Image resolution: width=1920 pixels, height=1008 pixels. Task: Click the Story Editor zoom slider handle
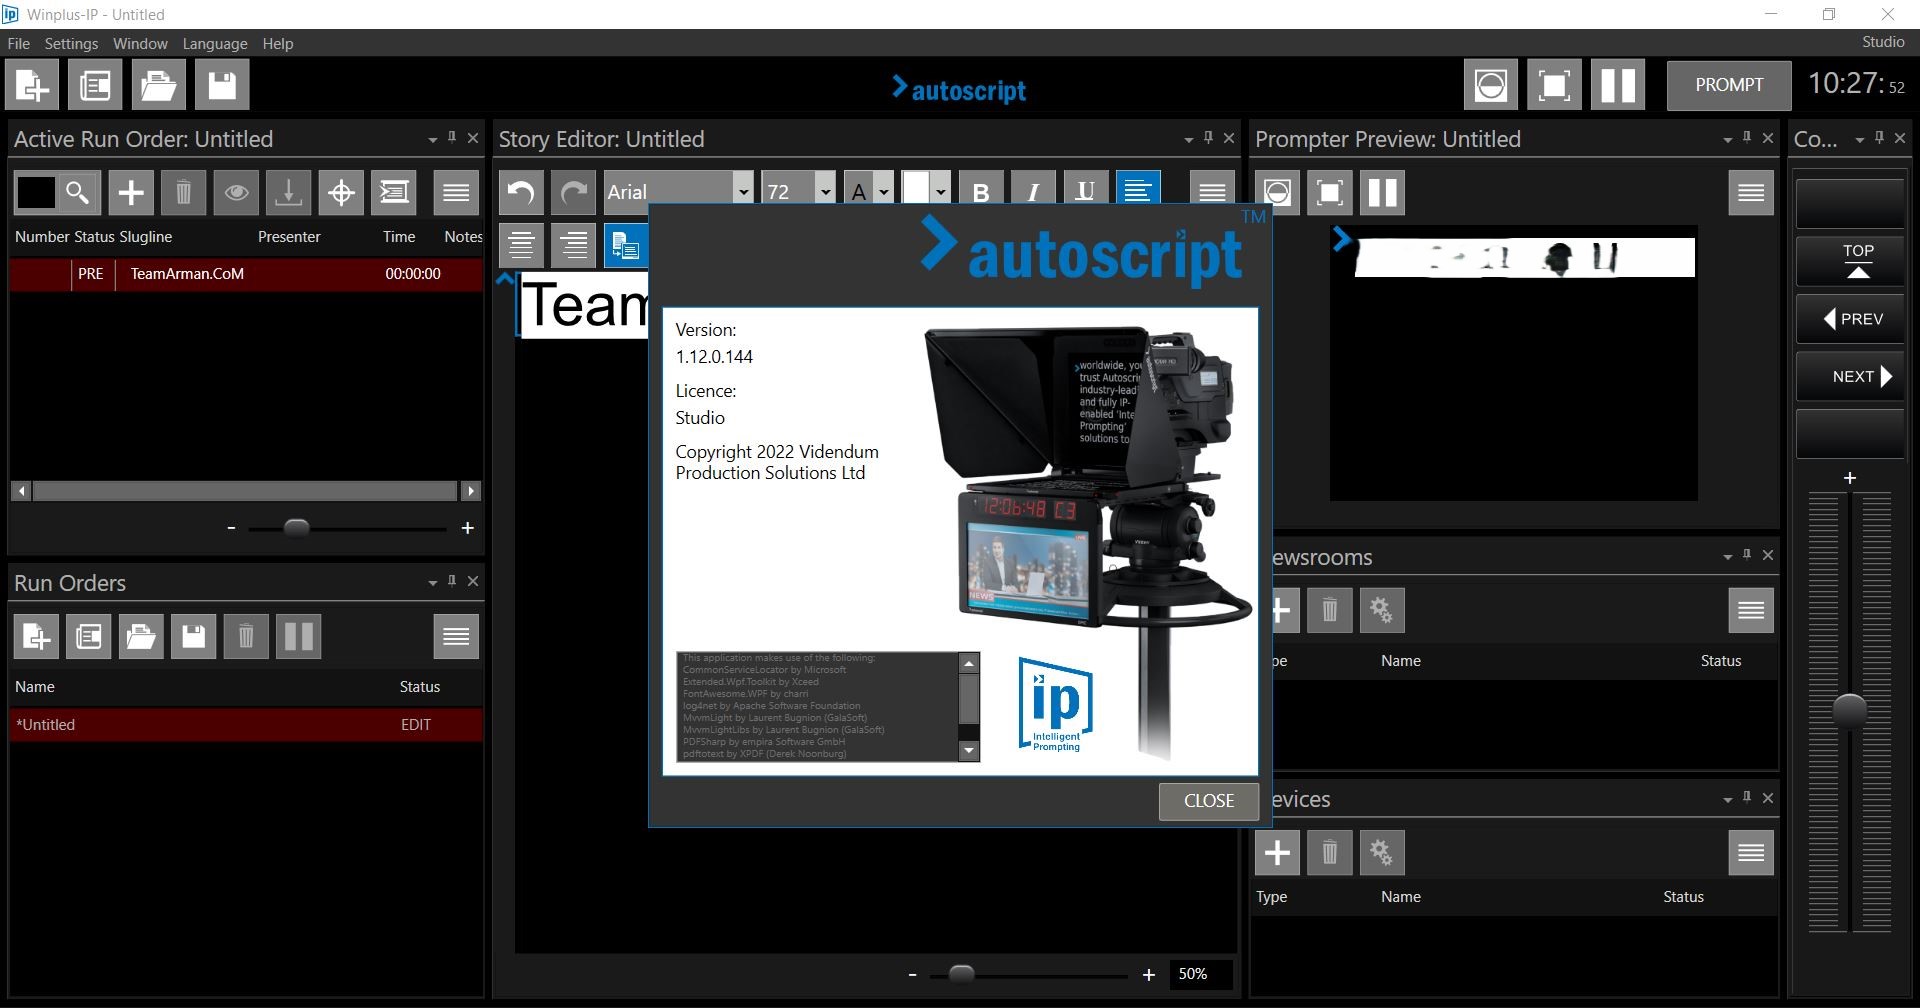coord(961,974)
